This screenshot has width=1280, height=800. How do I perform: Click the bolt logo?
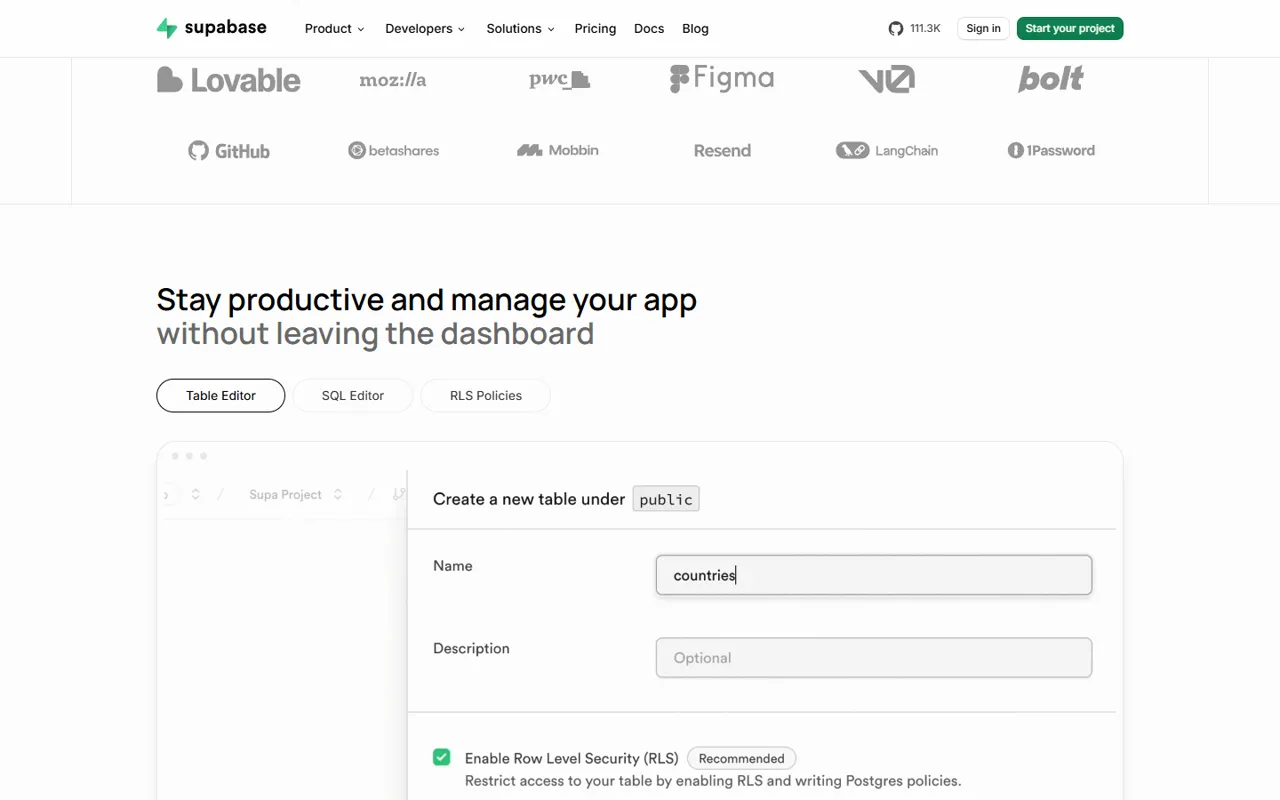1050,79
